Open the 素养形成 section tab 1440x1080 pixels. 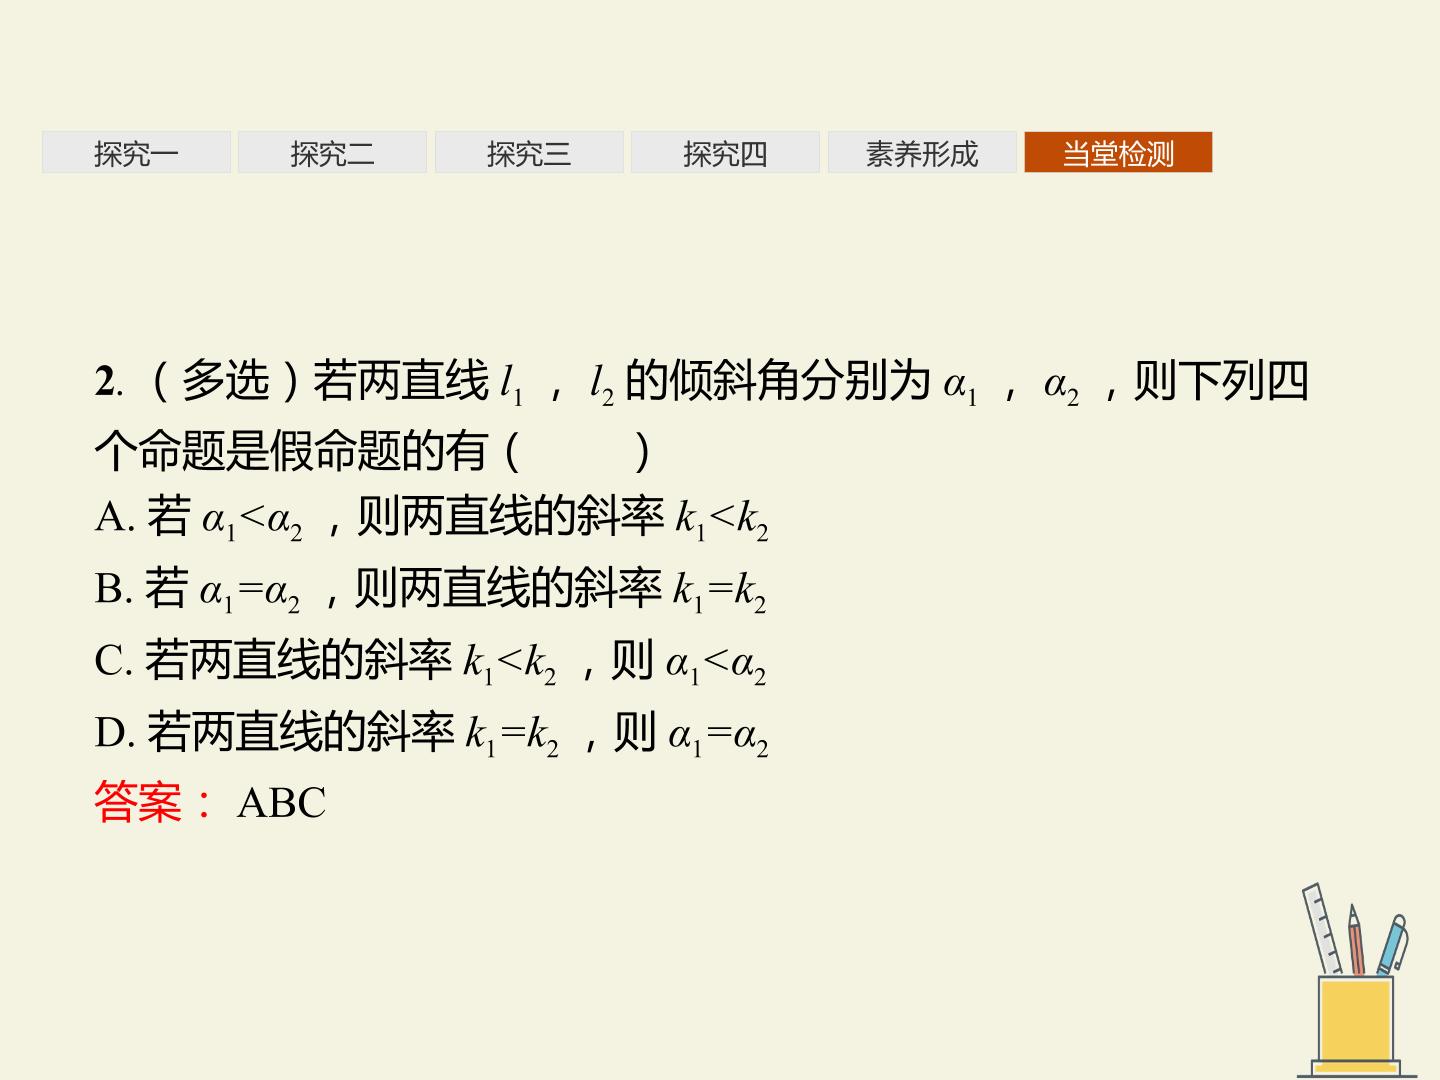[922, 152]
